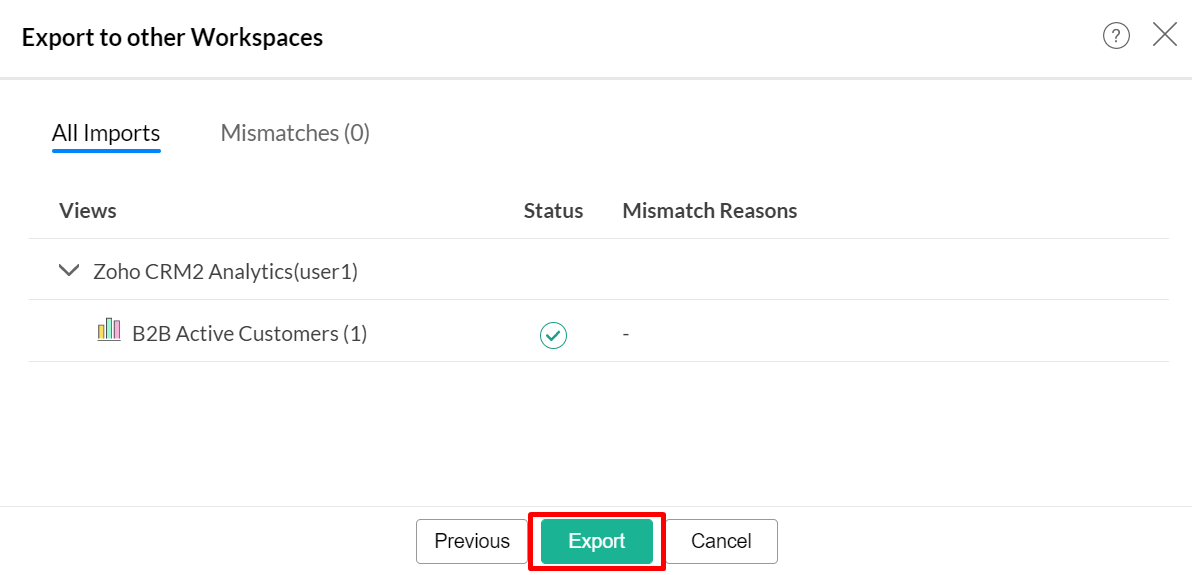Cancel the export operation

721,541
